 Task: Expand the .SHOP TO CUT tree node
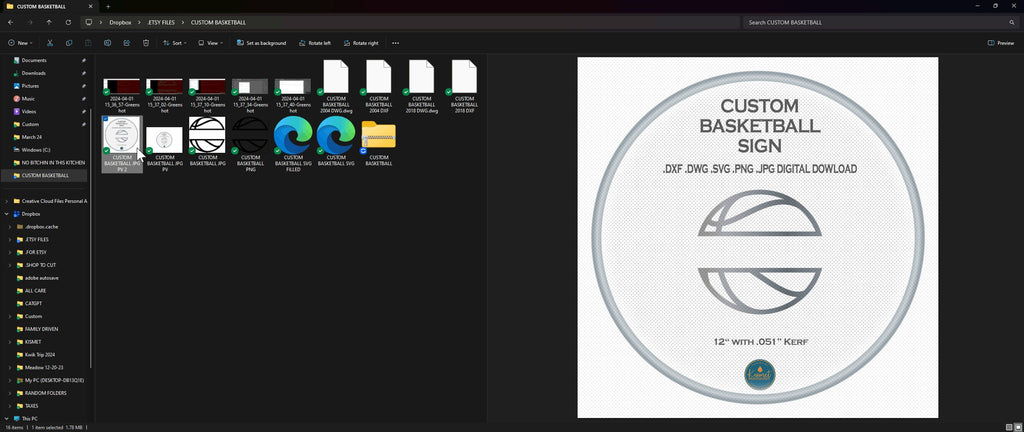[x=10, y=265]
